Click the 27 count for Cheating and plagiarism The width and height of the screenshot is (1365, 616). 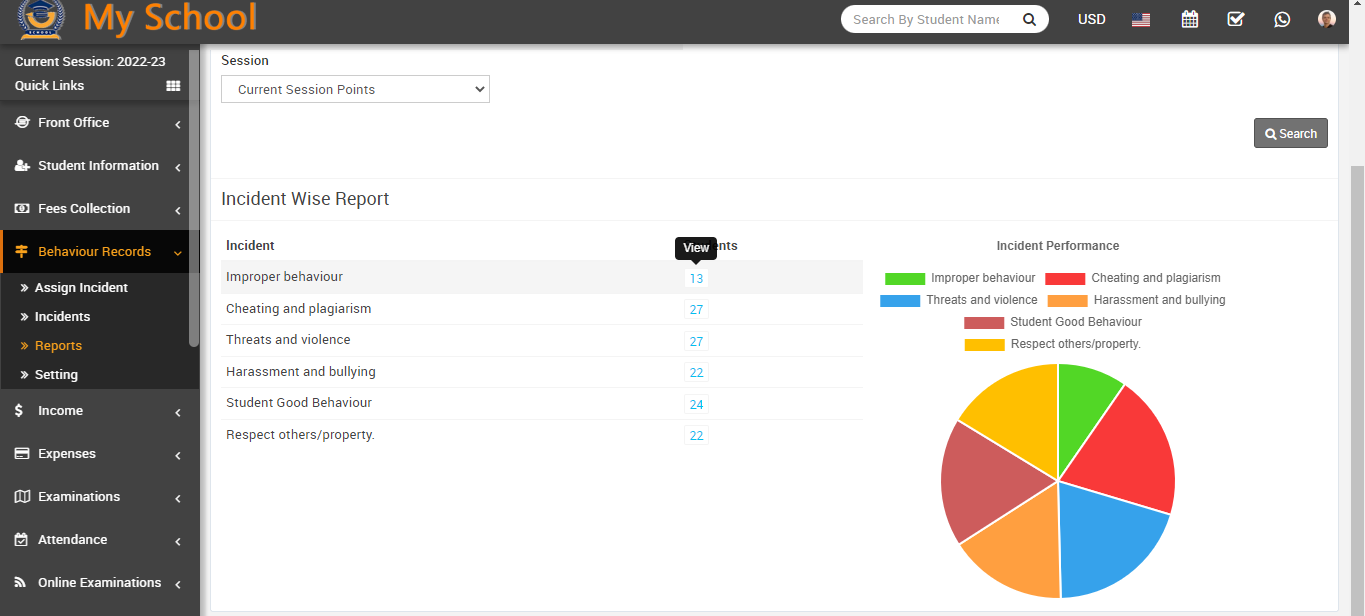click(696, 310)
